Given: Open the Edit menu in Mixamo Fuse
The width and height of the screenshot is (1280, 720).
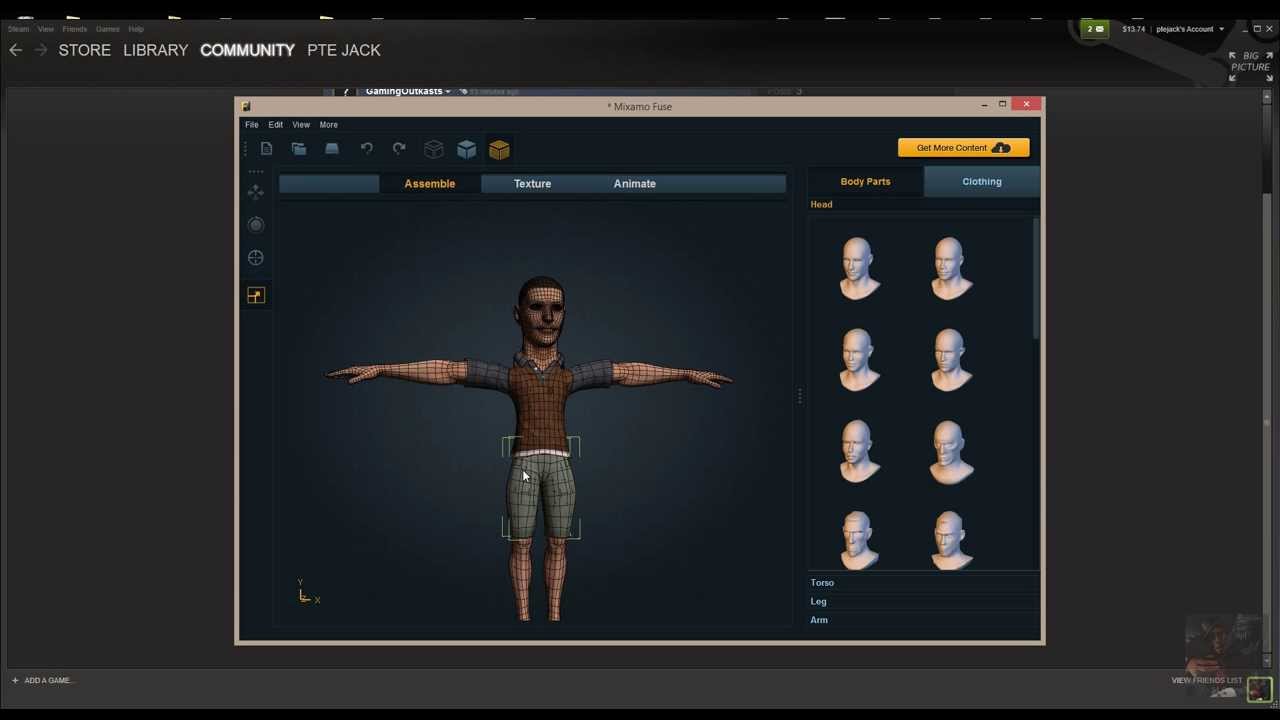Looking at the screenshot, I should click(276, 125).
